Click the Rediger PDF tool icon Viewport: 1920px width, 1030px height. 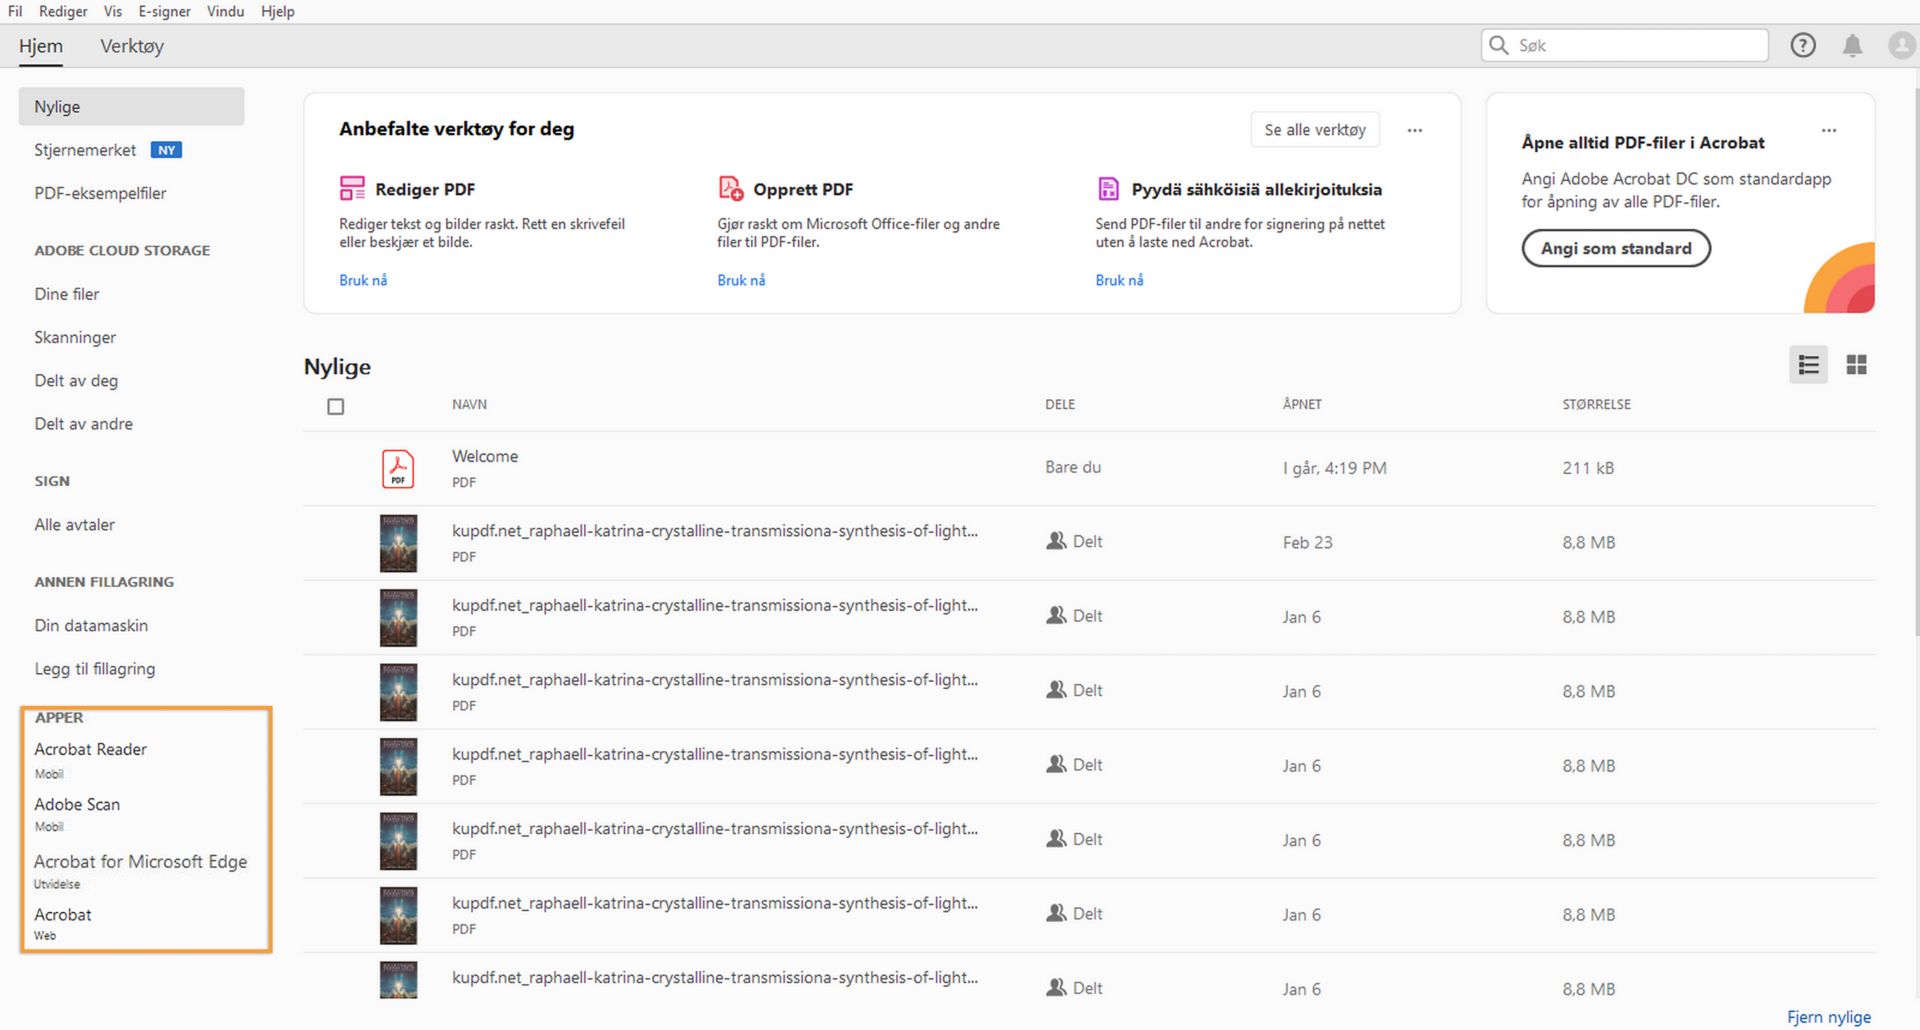(352, 188)
